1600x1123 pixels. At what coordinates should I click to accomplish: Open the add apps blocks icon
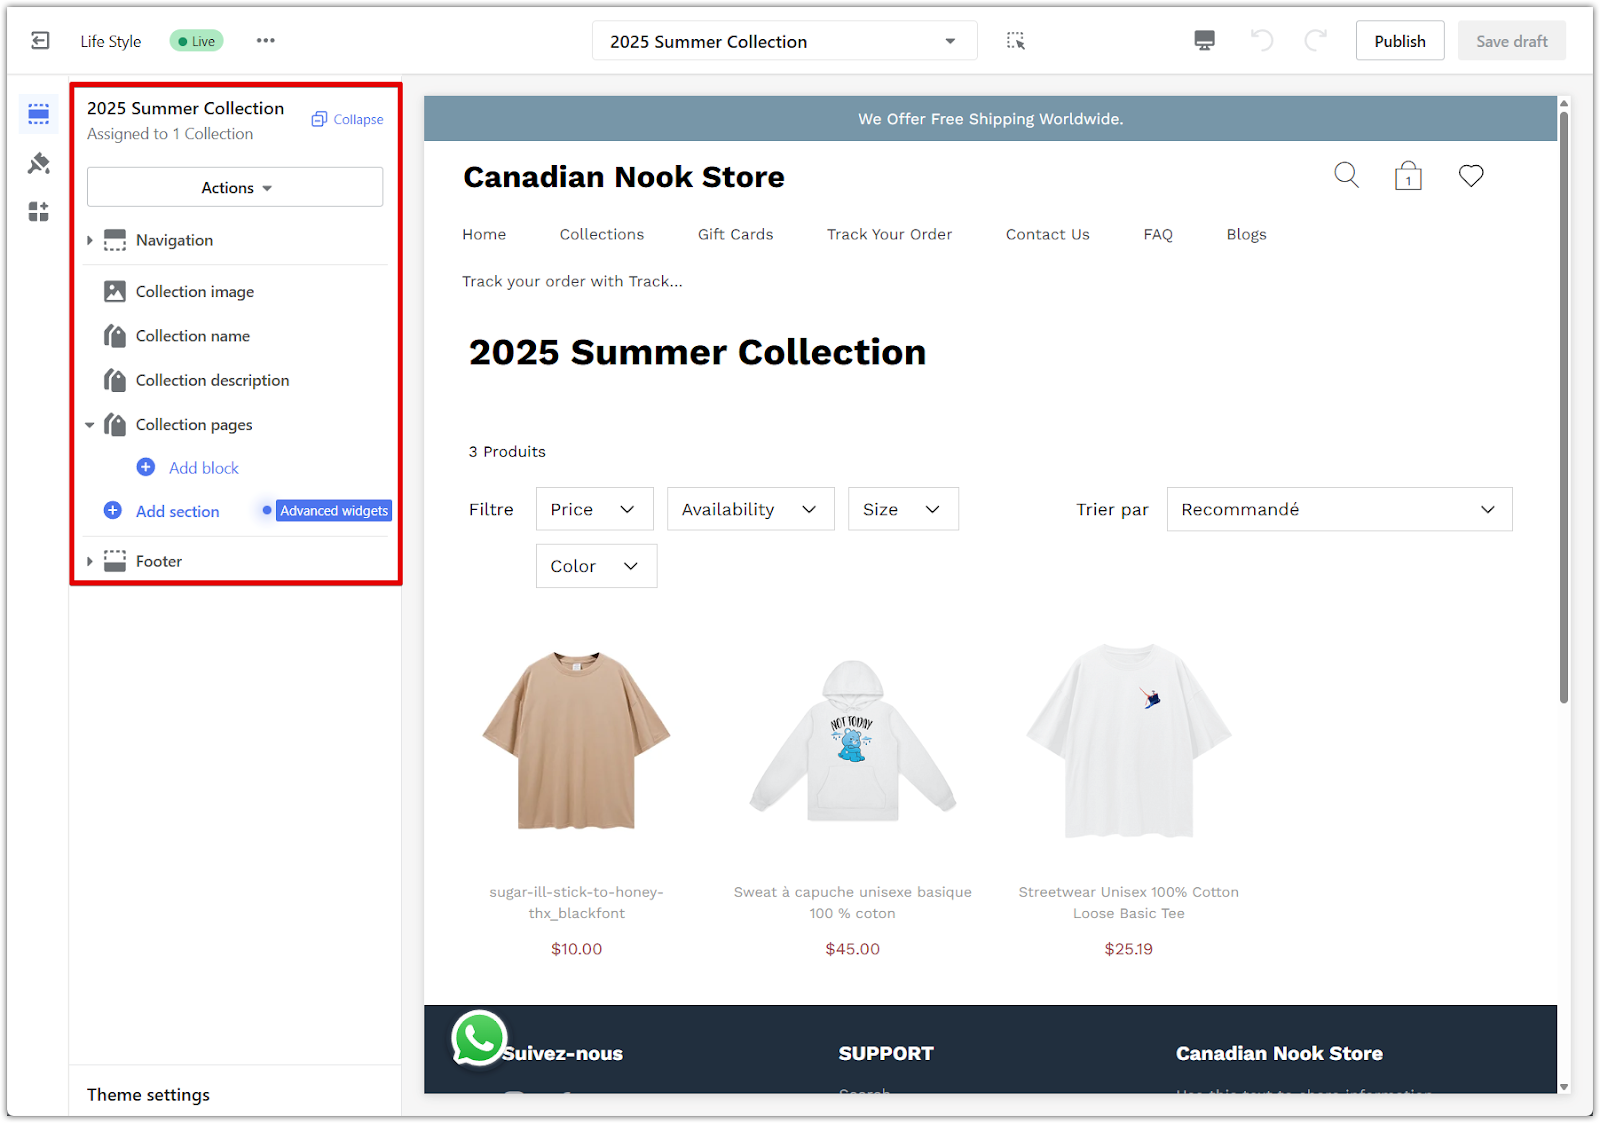39,211
